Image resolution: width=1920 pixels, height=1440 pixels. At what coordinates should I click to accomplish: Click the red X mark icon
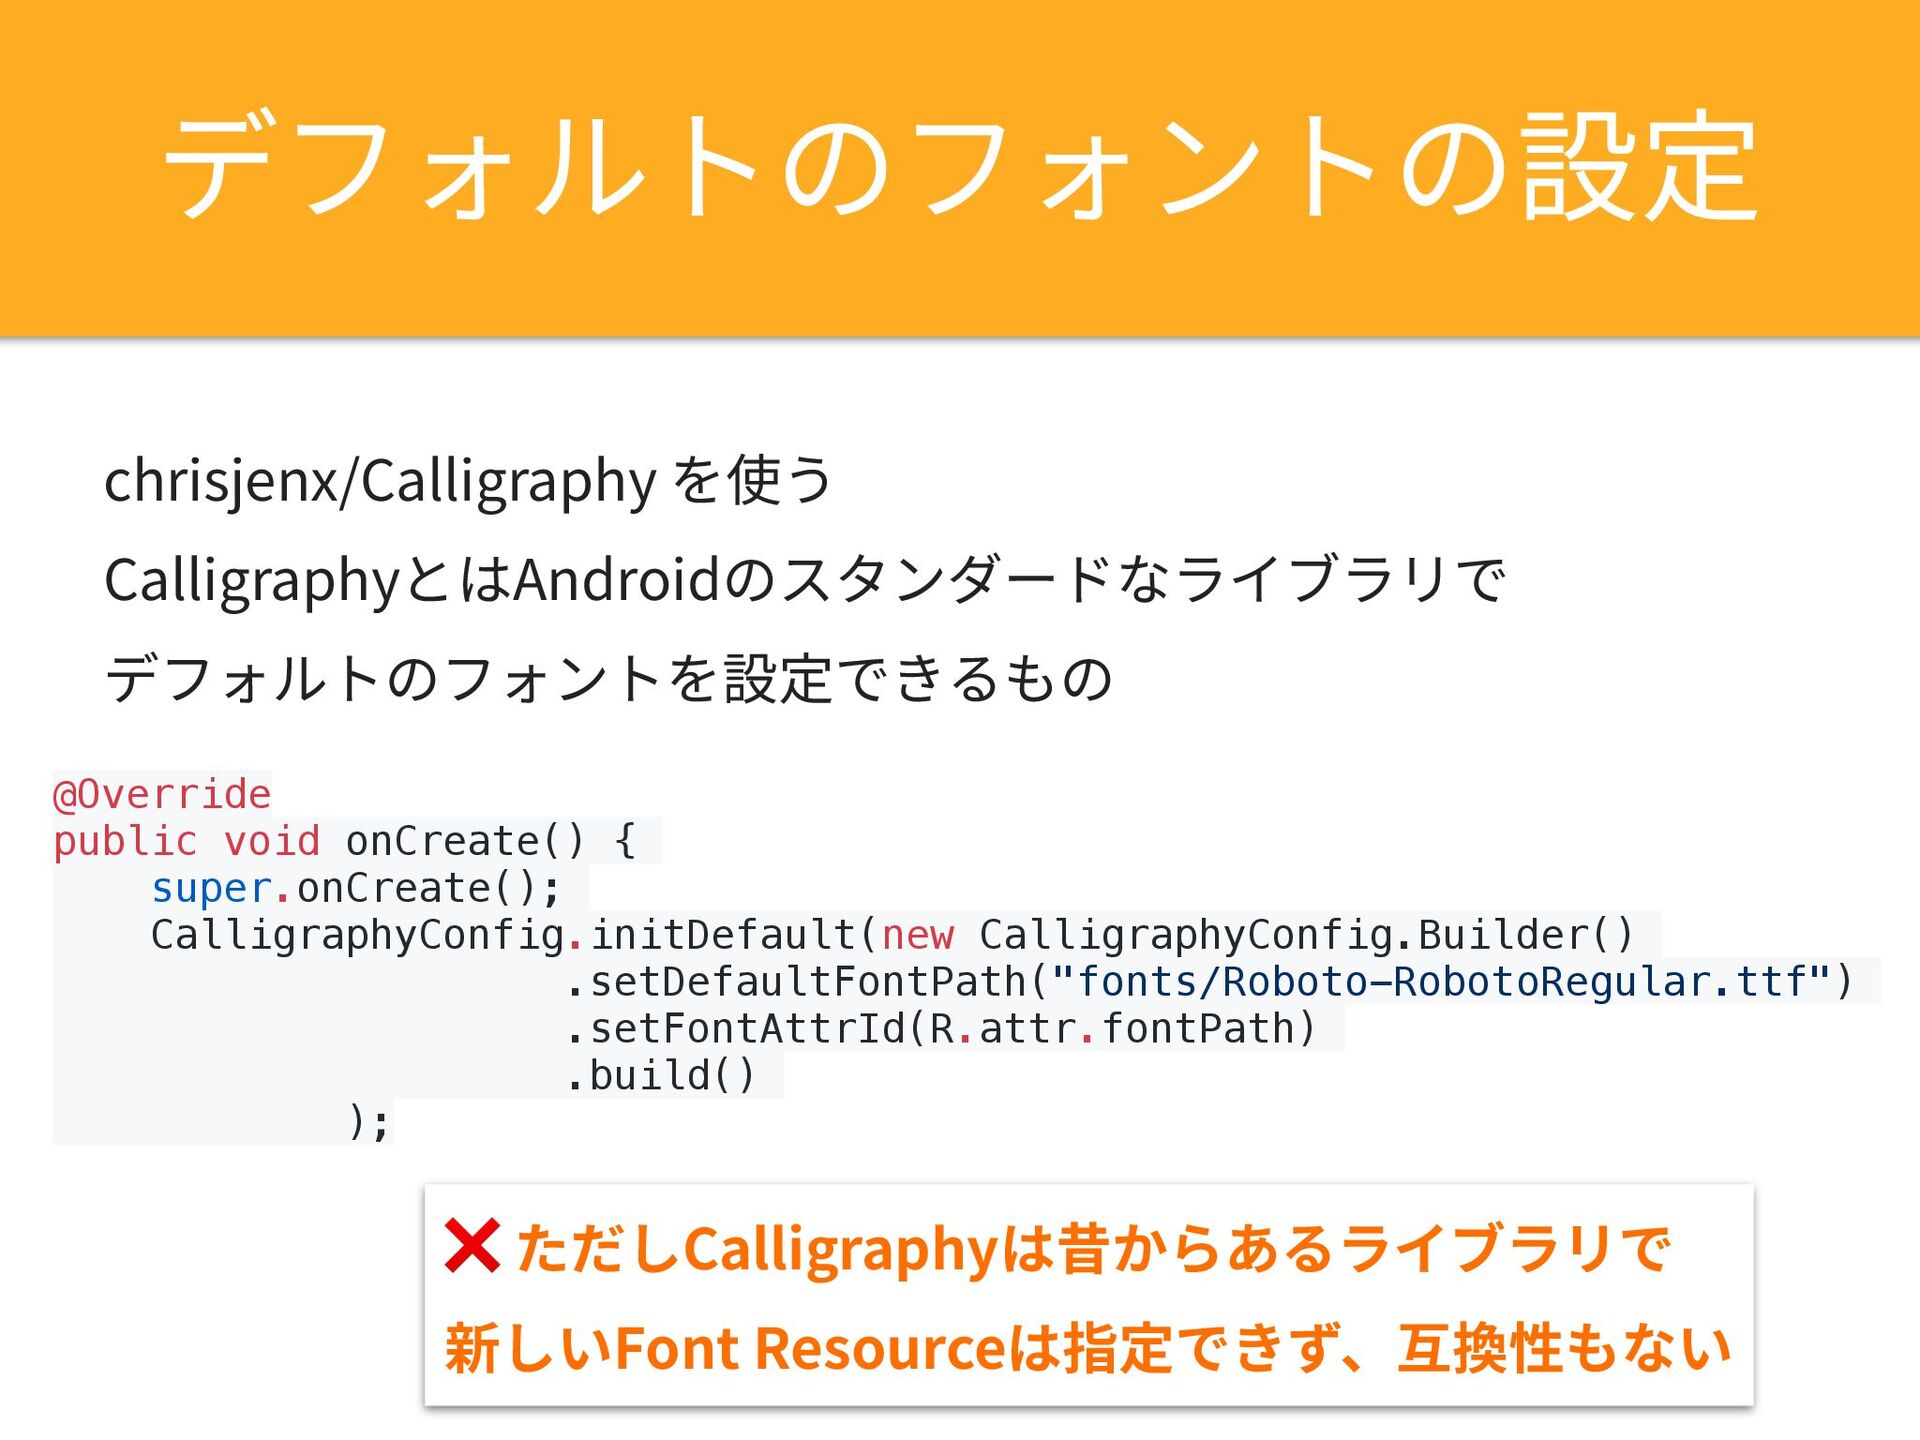(471, 1246)
